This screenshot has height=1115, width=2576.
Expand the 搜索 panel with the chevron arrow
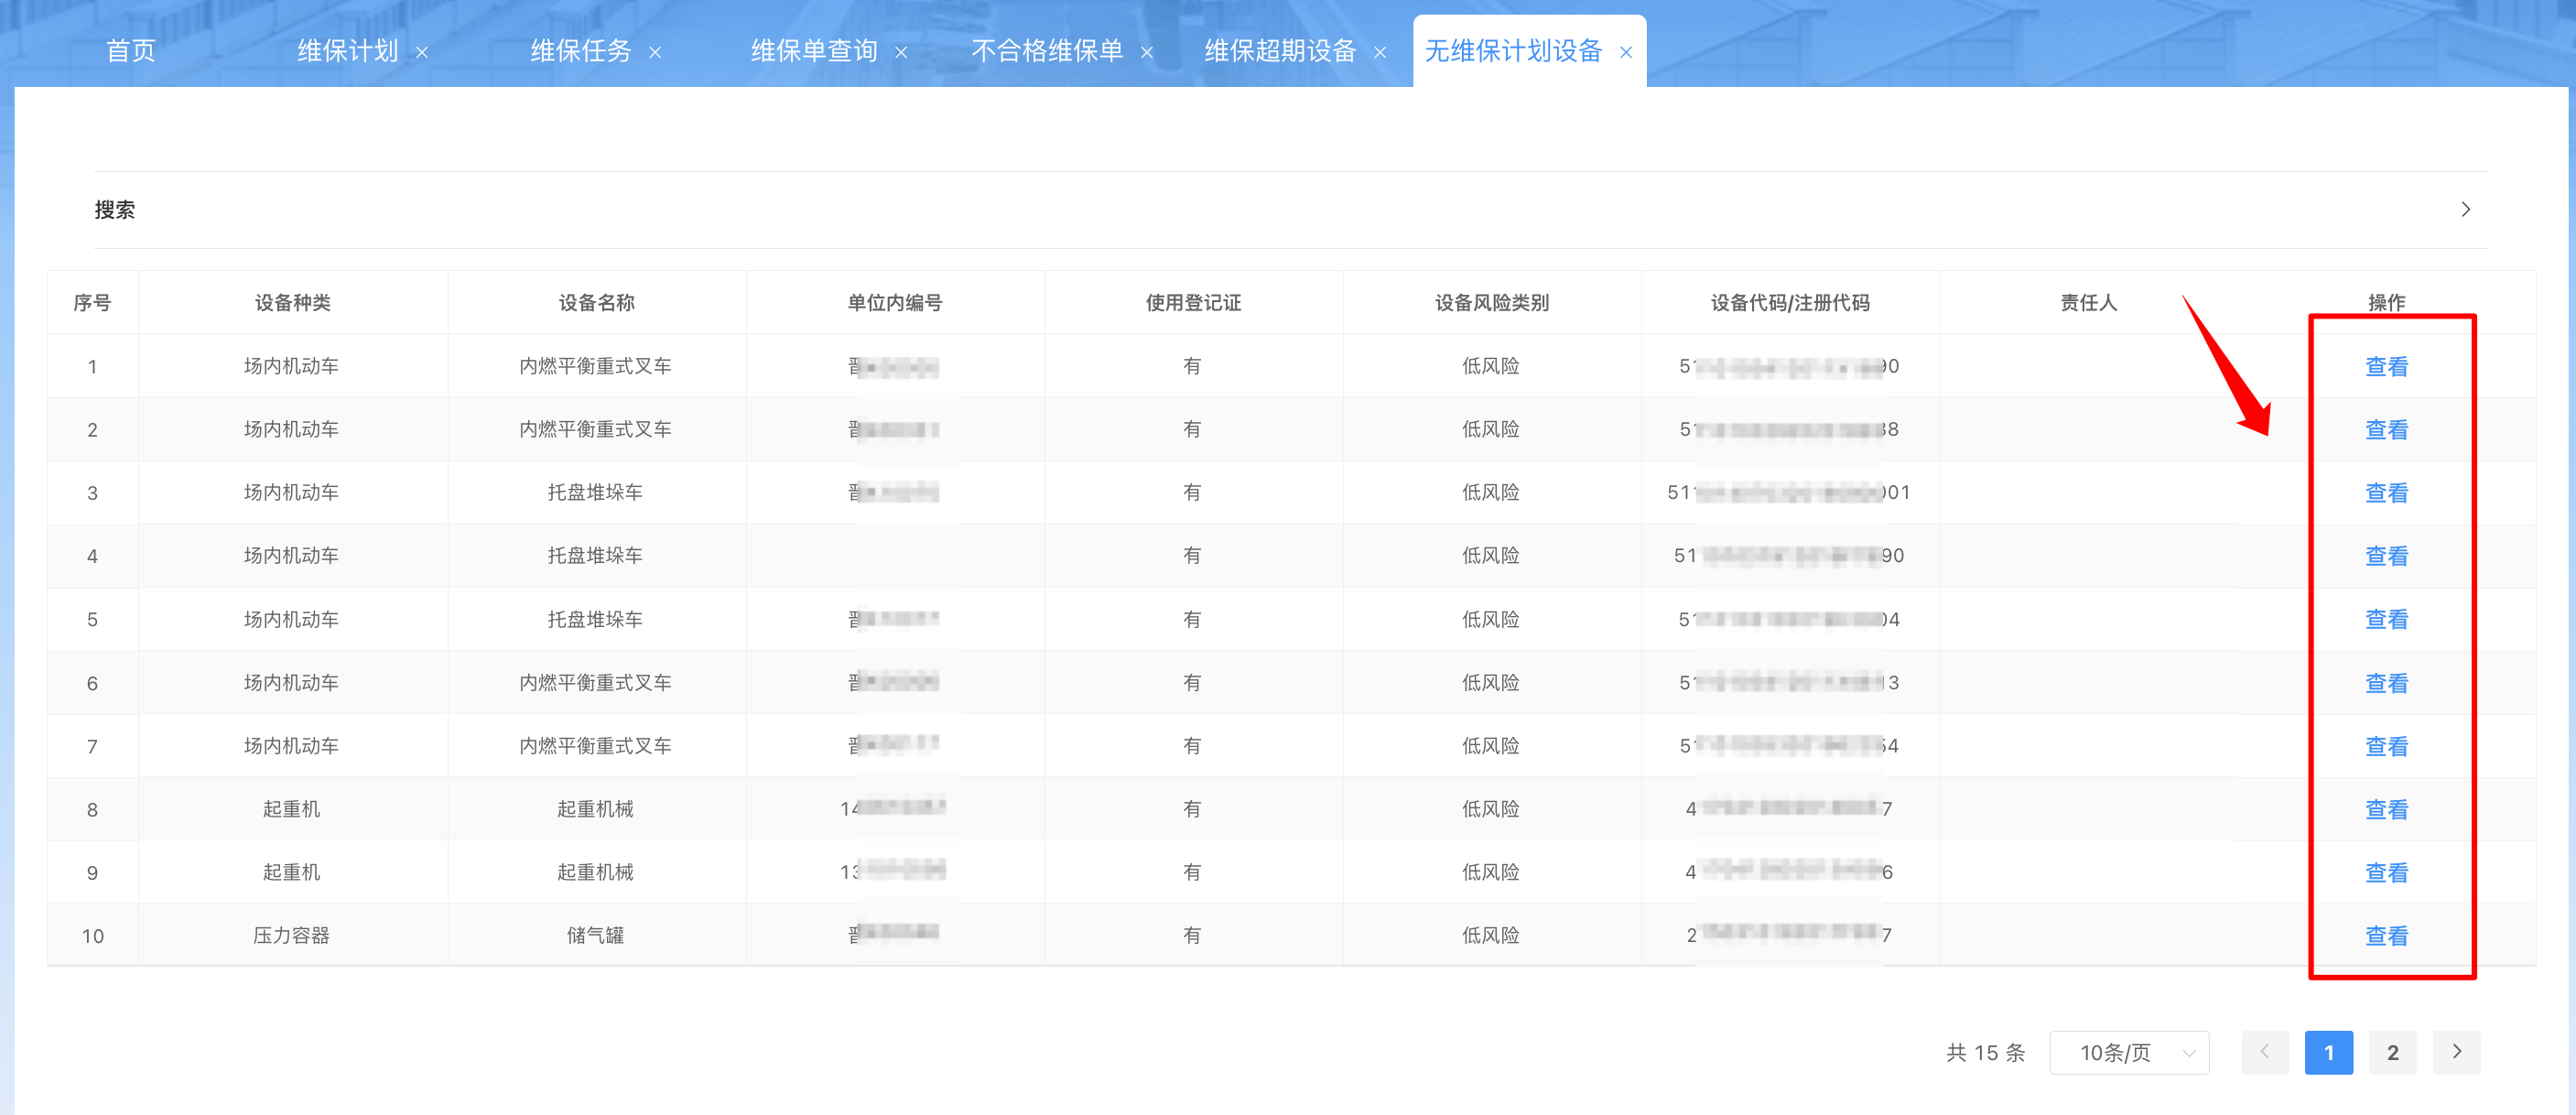[2465, 210]
